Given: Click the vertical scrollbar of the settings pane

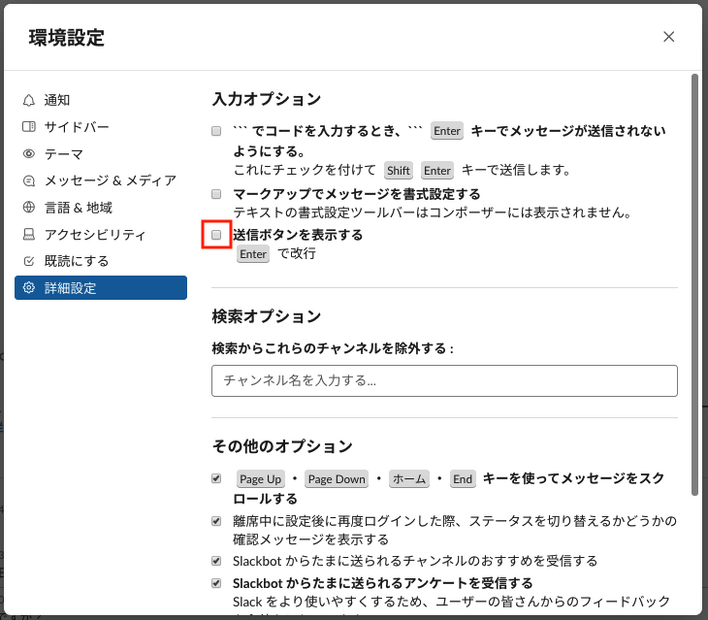Looking at the screenshot, I should [694, 284].
